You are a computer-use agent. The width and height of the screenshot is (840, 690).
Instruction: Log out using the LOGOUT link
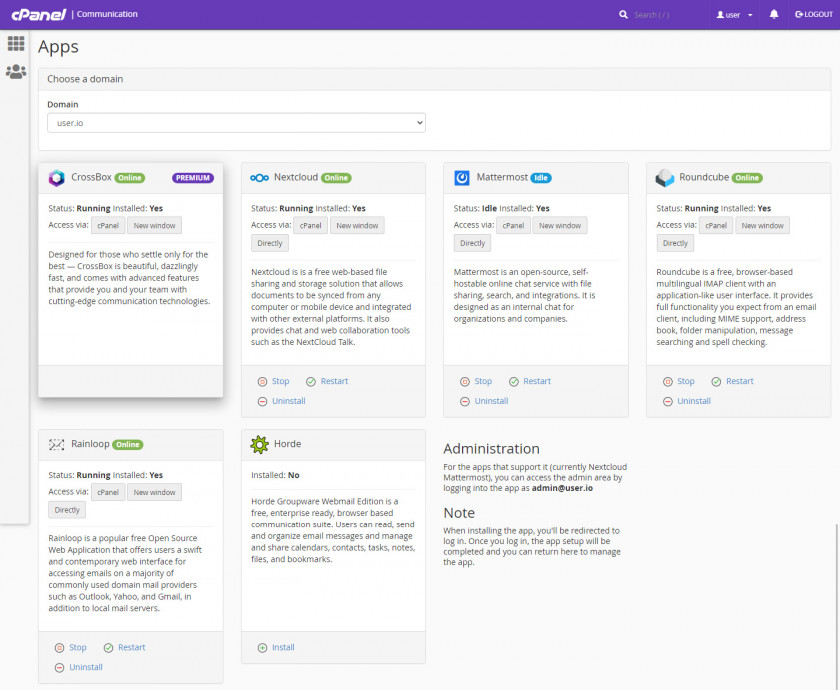[814, 14]
